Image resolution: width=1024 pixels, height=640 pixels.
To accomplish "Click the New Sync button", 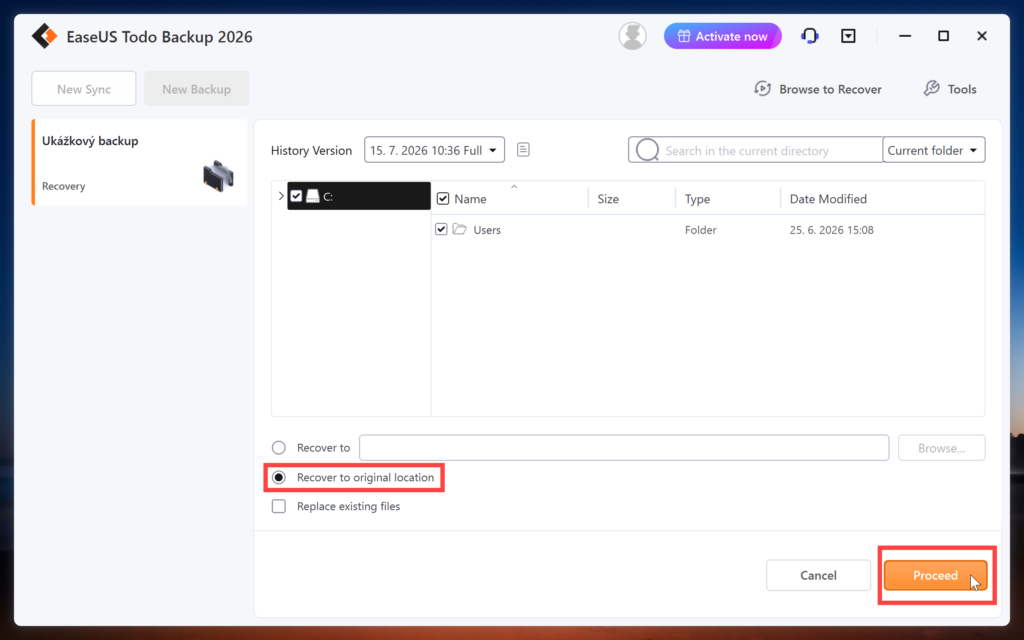I will tap(84, 89).
